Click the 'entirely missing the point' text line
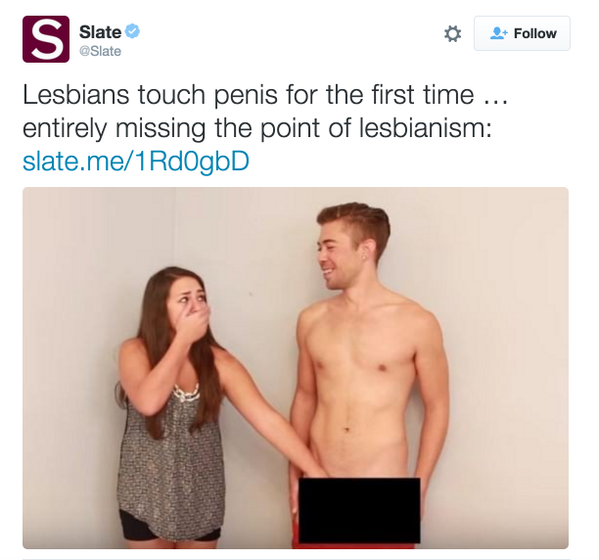This screenshot has width=599, height=560. pos(257,128)
